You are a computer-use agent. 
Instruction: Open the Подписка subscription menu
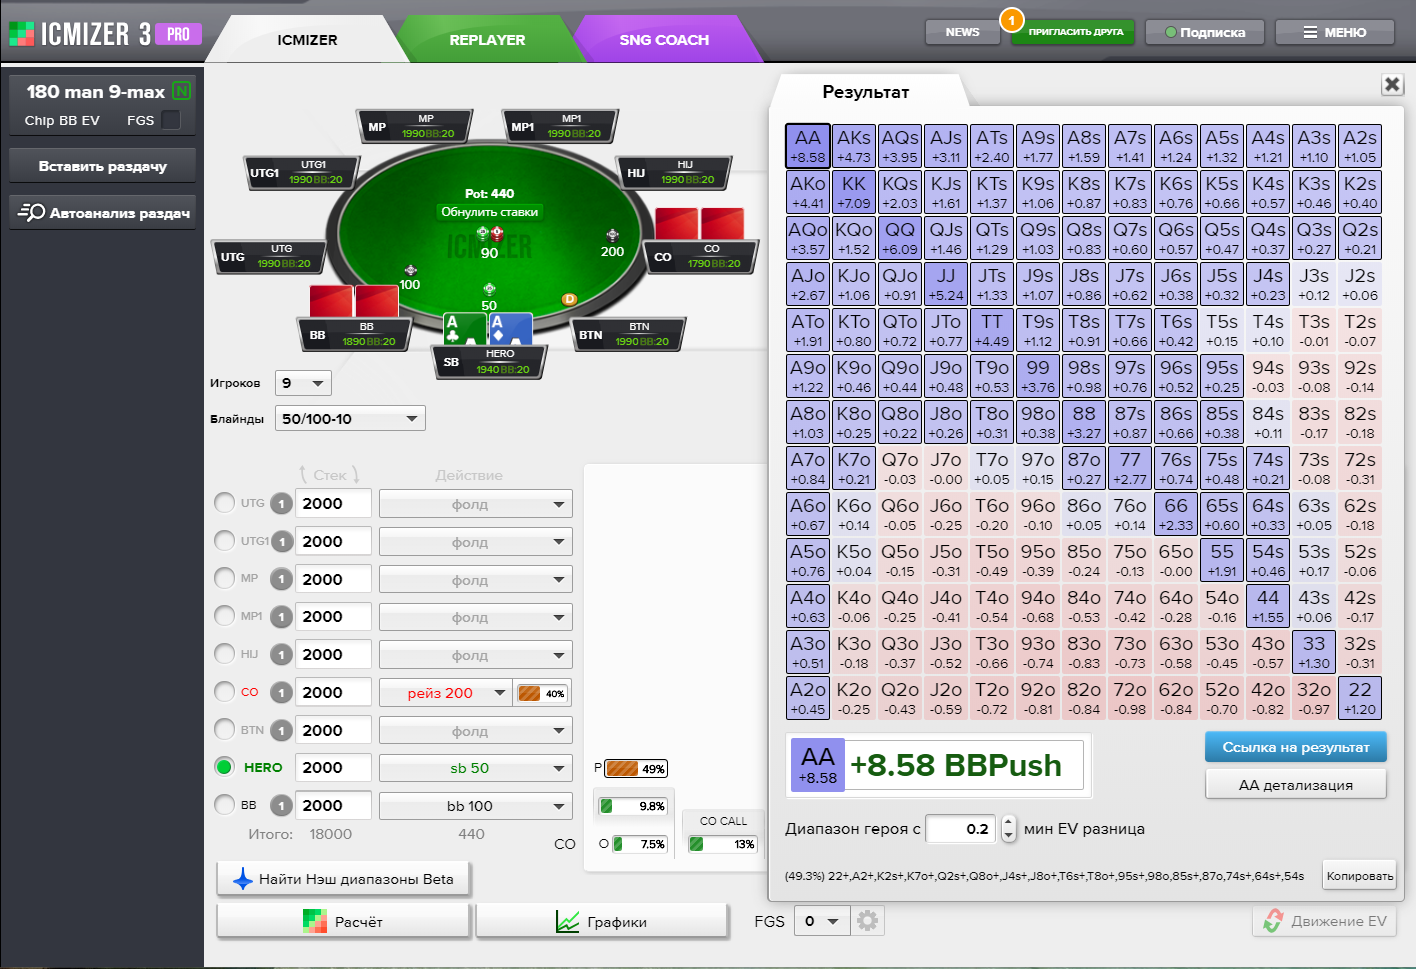pos(1204,32)
